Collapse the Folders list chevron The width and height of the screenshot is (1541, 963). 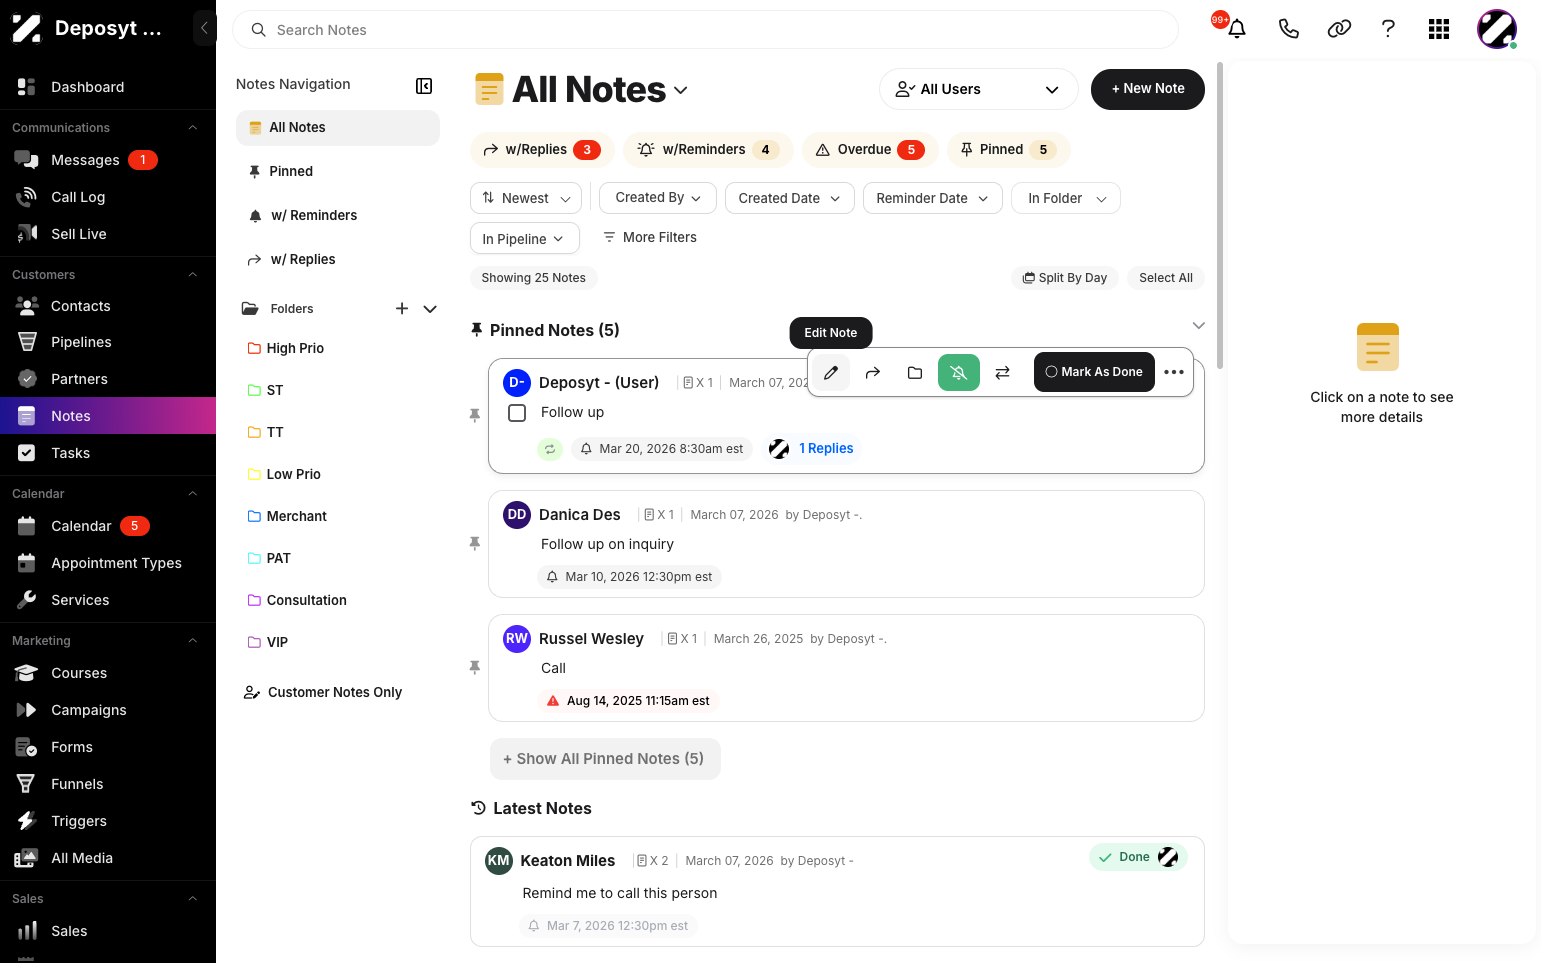point(430,309)
